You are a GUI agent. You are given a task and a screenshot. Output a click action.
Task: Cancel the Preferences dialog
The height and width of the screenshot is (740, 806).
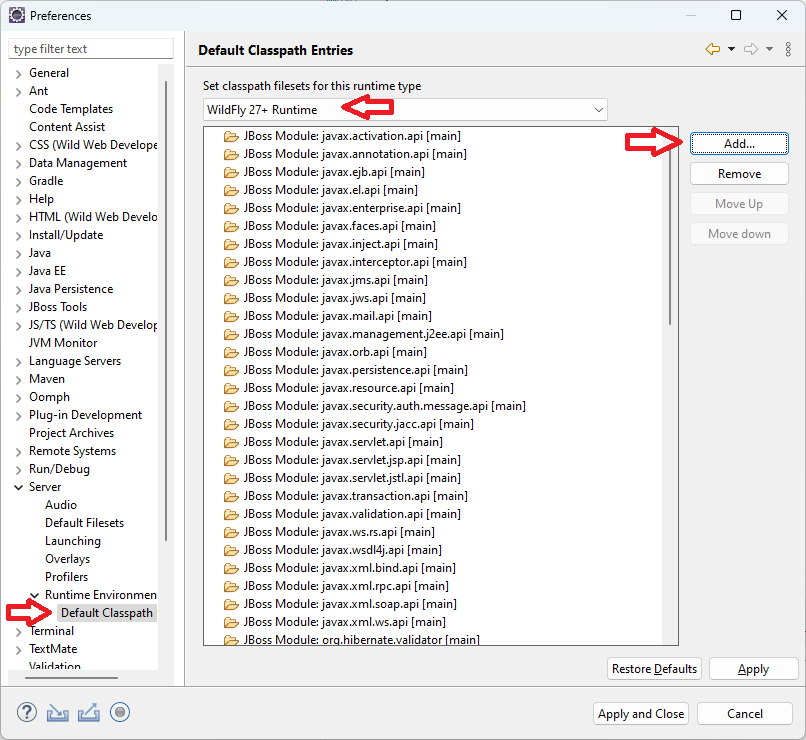pos(745,714)
